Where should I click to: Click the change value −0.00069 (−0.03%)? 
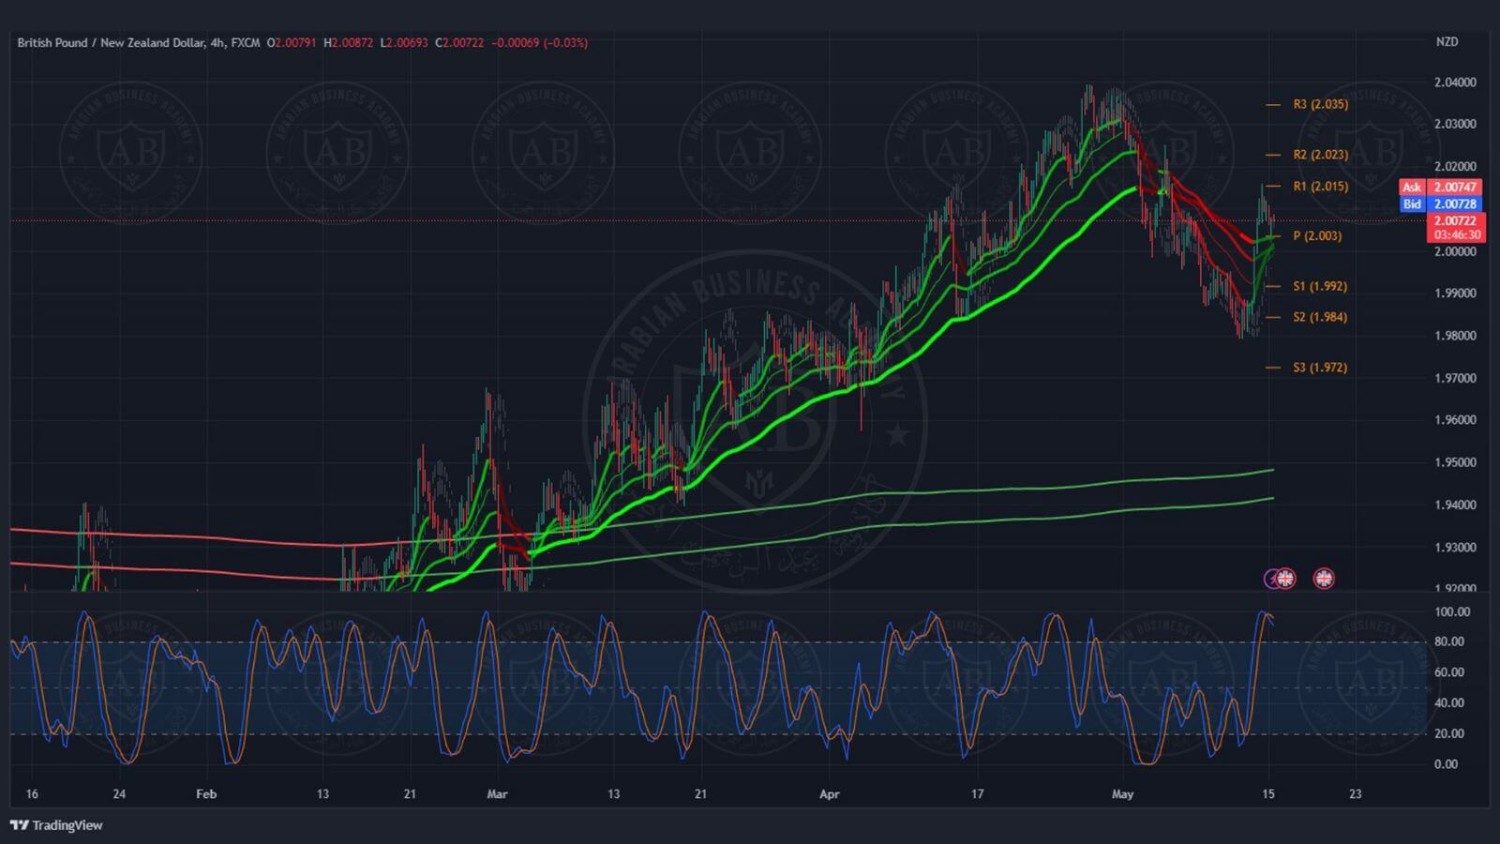pos(539,43)
